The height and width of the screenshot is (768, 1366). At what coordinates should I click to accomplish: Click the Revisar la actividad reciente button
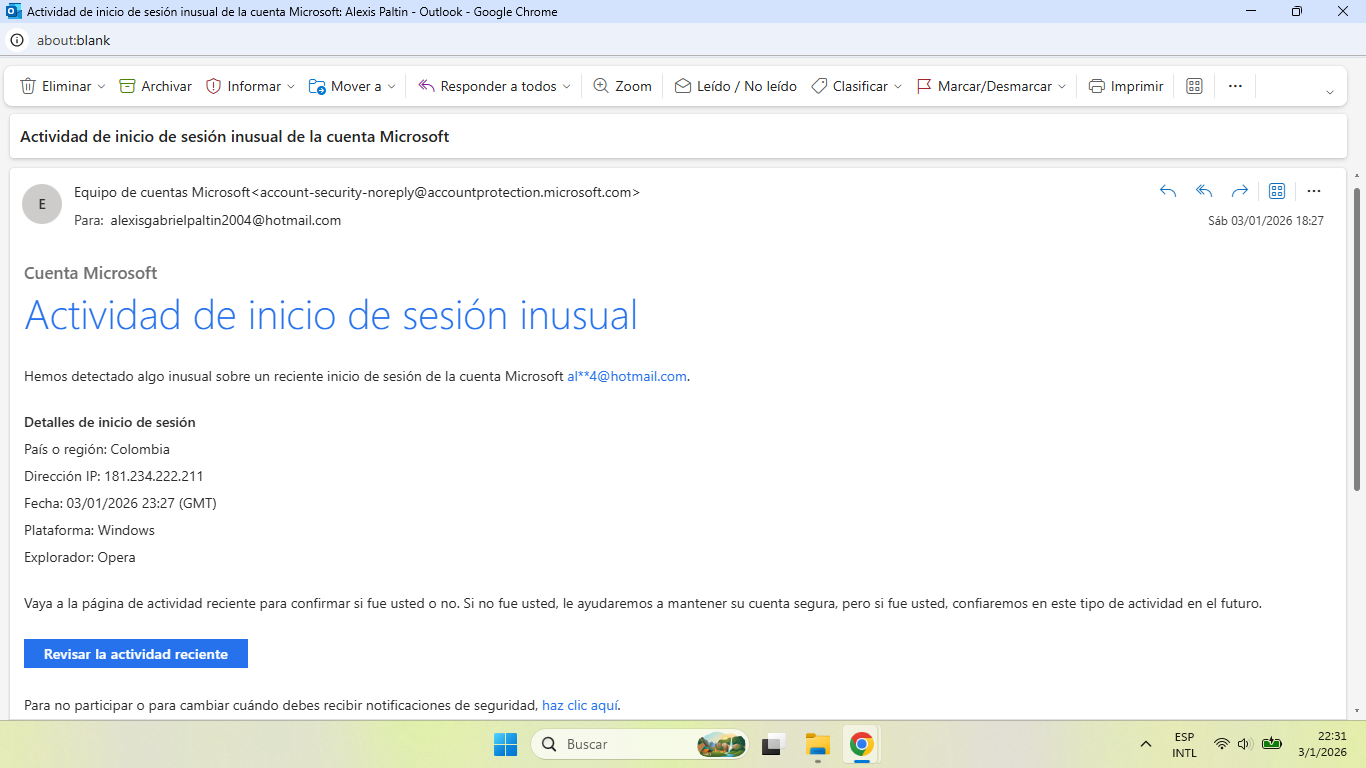point(135,653)
